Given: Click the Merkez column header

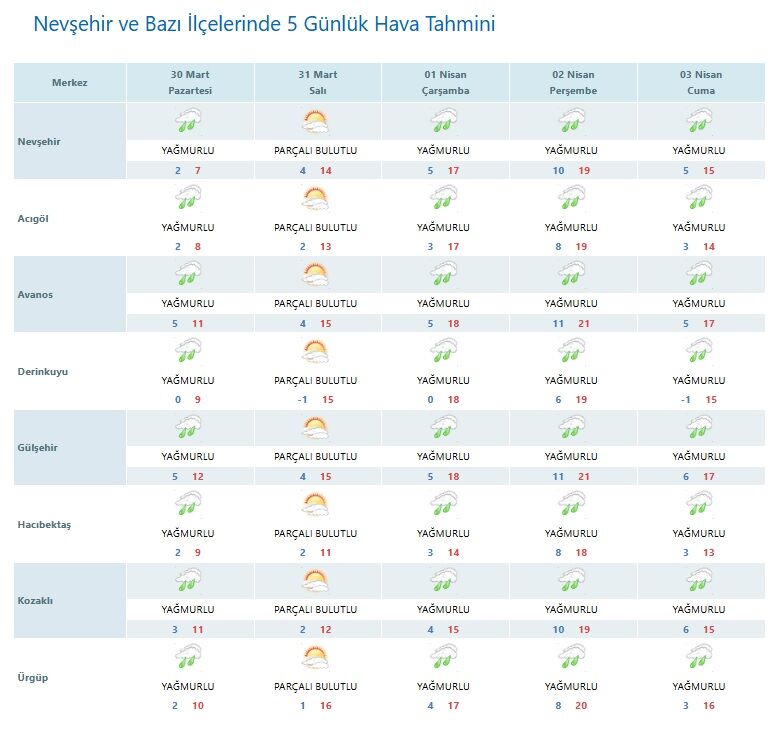Looking at the screenshot, I should [70, 82].
